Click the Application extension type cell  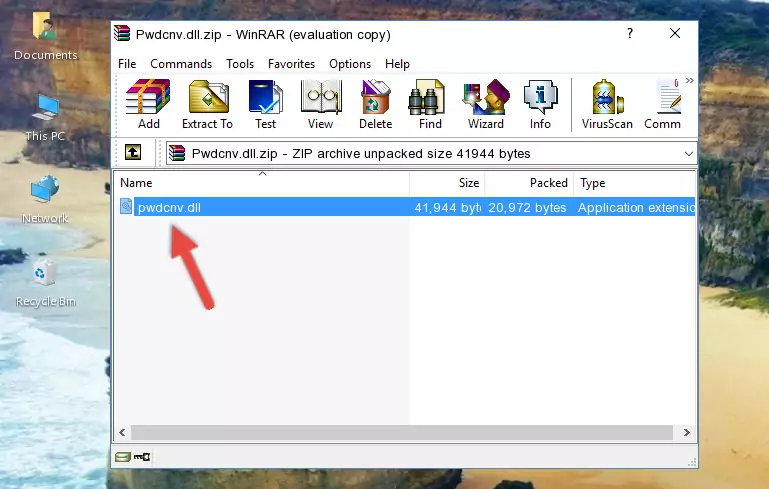coord(636,207)
